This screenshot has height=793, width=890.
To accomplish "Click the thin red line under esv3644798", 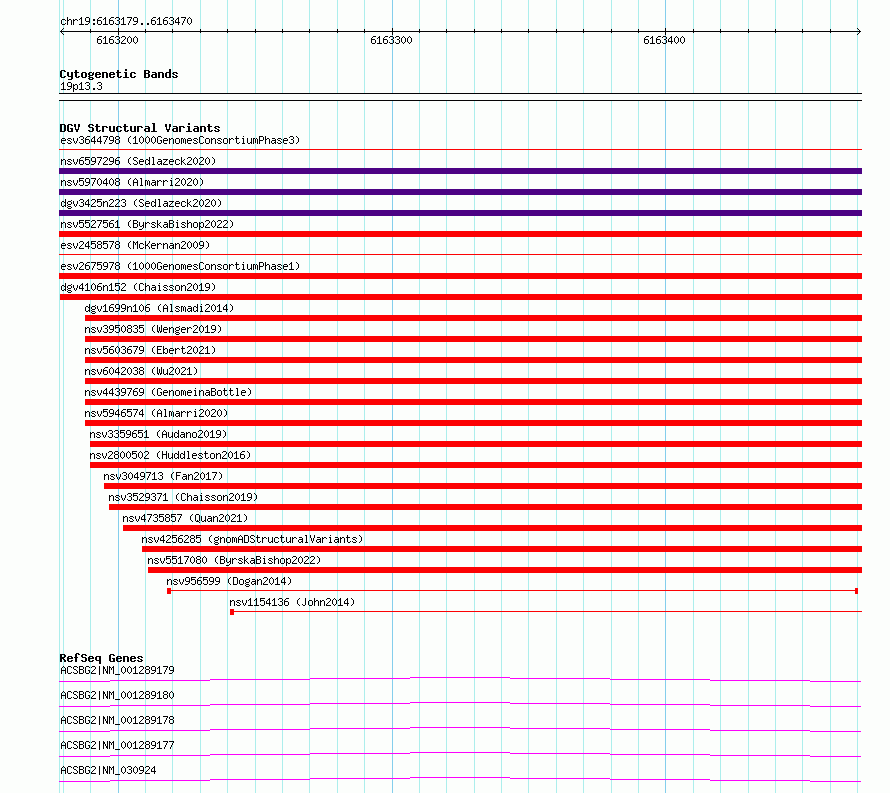I will 460,150.
